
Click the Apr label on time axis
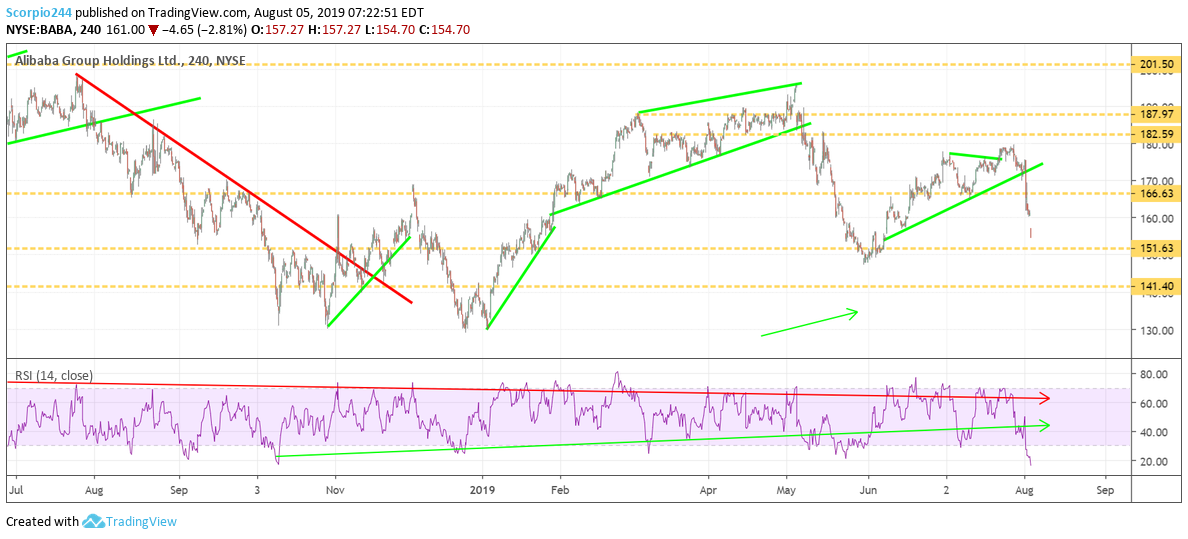tap(708, 491)
